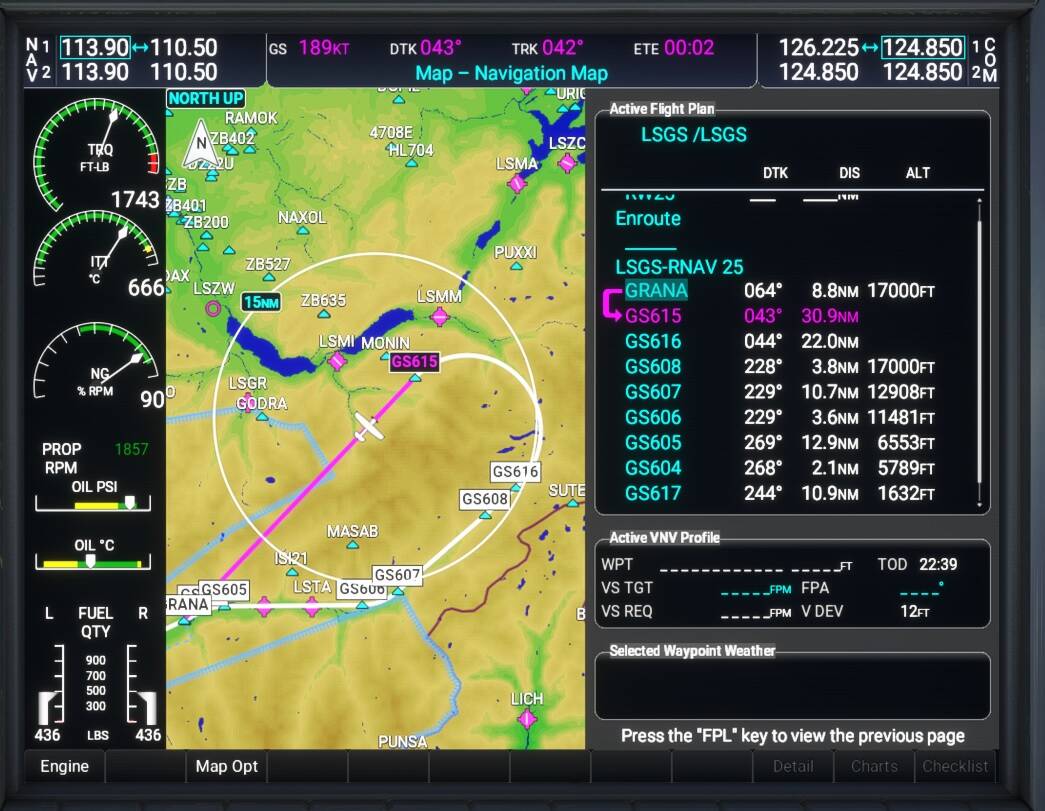This screenshot has height=811, width=1045.
Task: Click the V DEV 12FT value
Action: (x=914, y=611)
